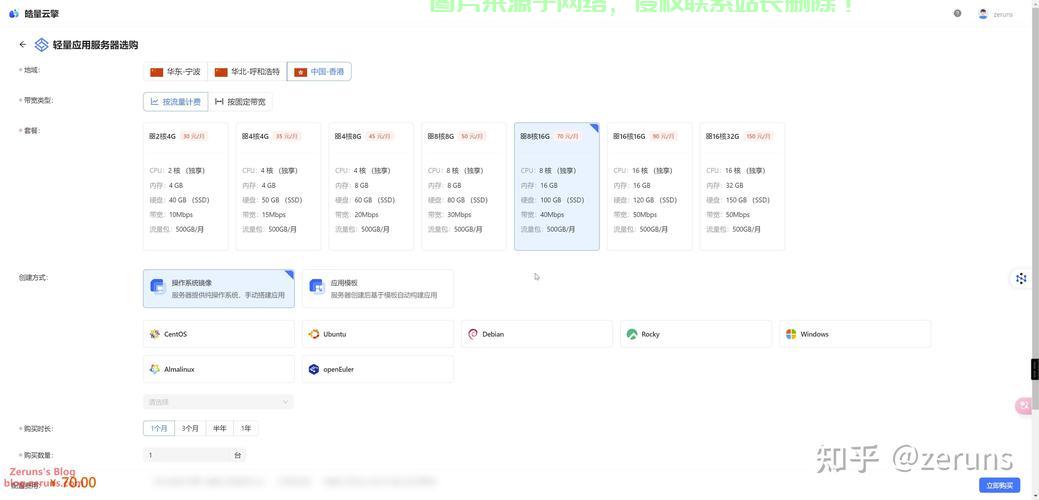Click the purchase quantity input field
This screenshot has width=1039, height=500.
[x=188, y=455]
